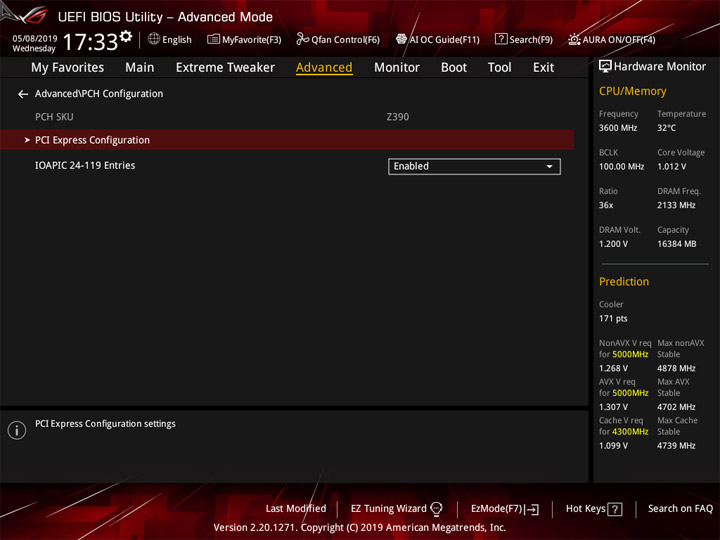Toggle AURA lighting icon
720x540 pixels.
point(574,39)
